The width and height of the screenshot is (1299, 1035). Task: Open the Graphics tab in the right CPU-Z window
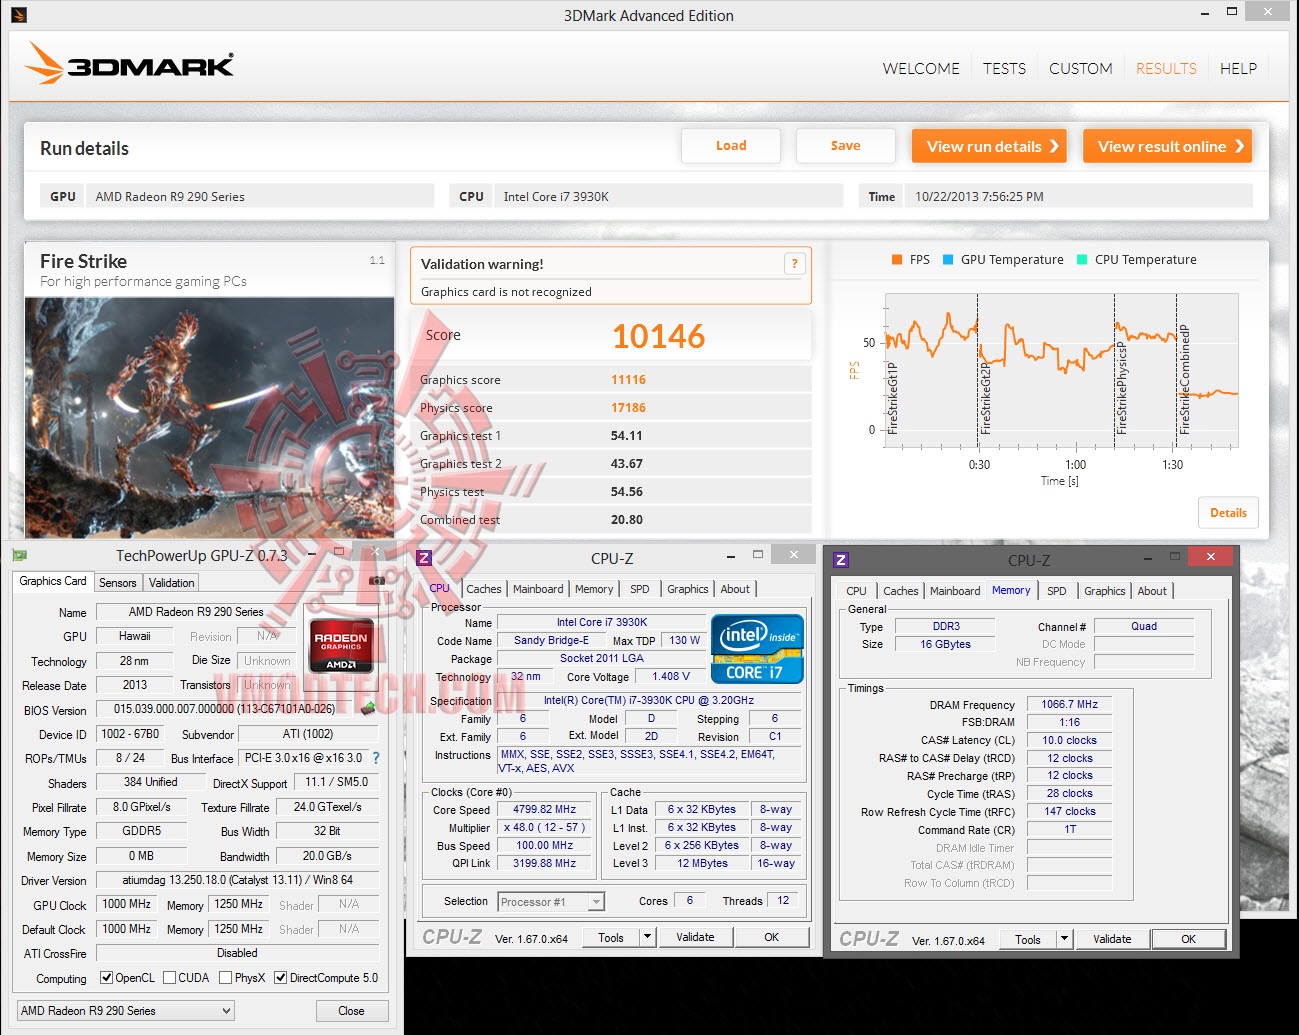click(x=1105, y=591)
